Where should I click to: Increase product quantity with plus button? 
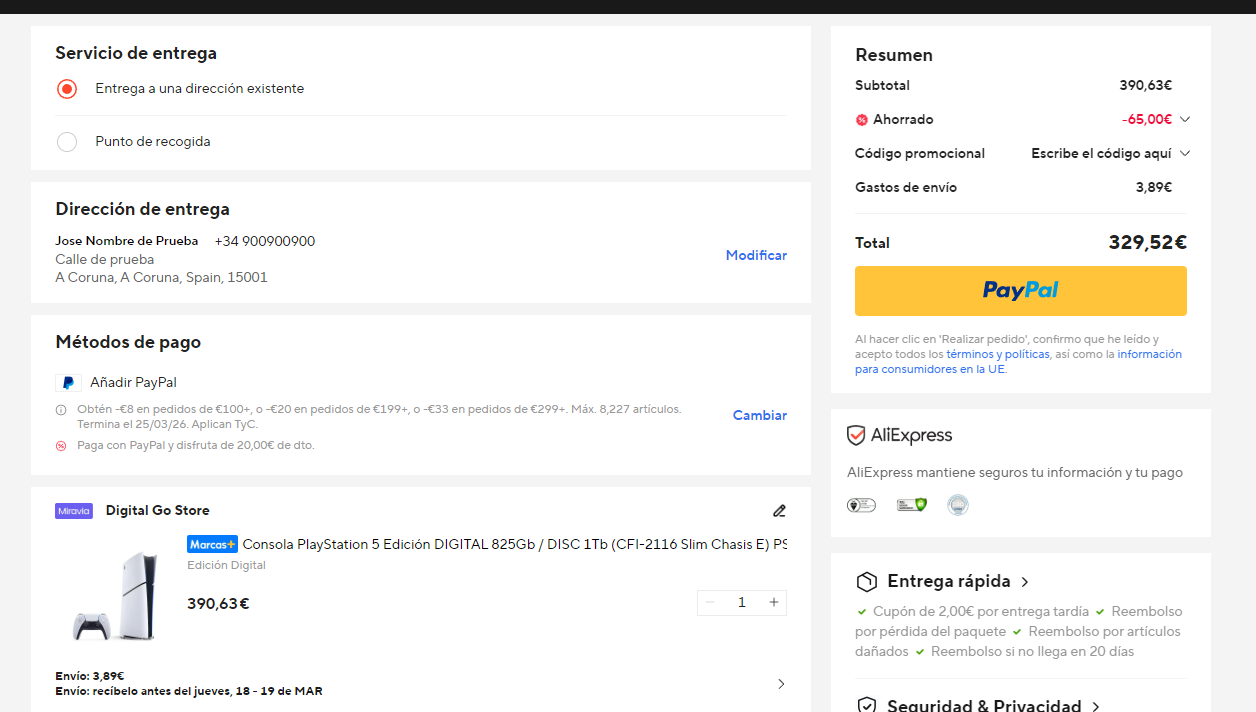click(x=773, y=602)
